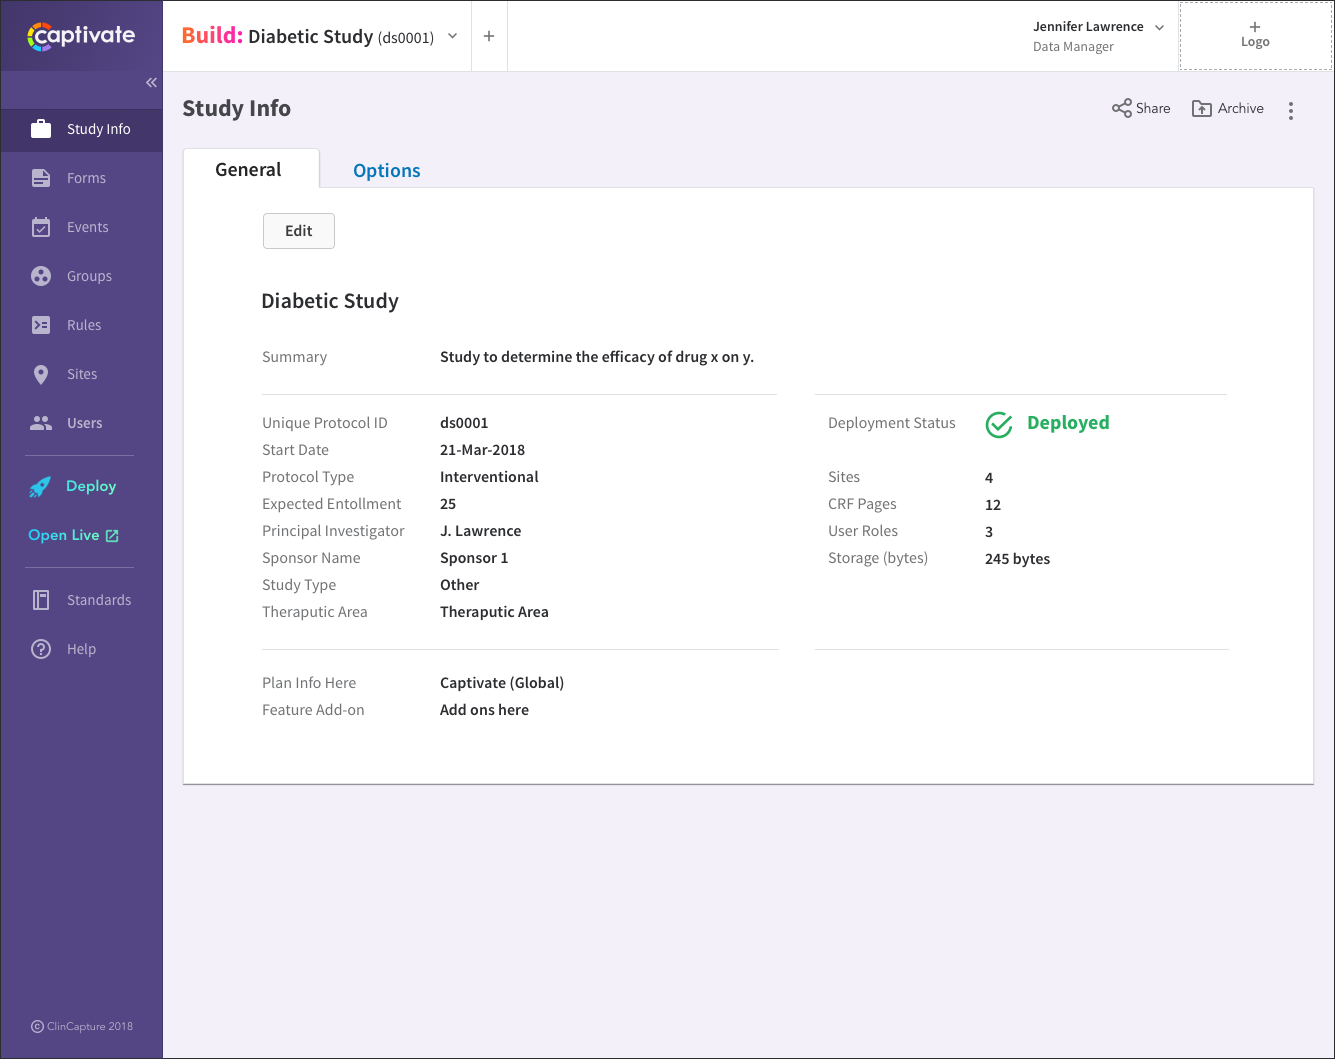Open the Help question mark icon
The height and width of the screenshot is (1059, 1335).
click(x=41, y=649)
